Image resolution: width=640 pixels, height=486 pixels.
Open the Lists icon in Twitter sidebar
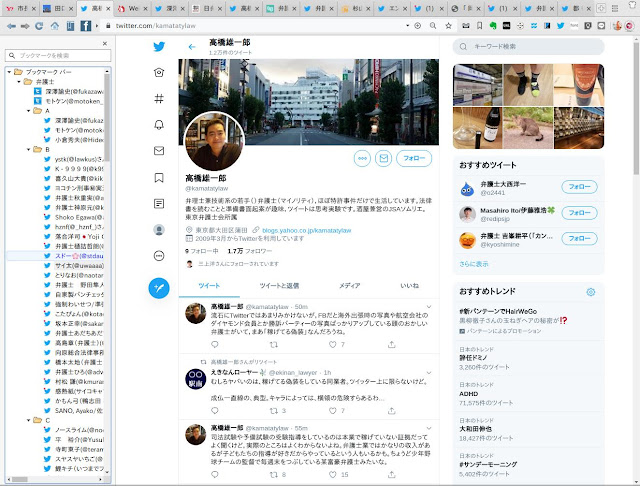[x=159, y=203]
